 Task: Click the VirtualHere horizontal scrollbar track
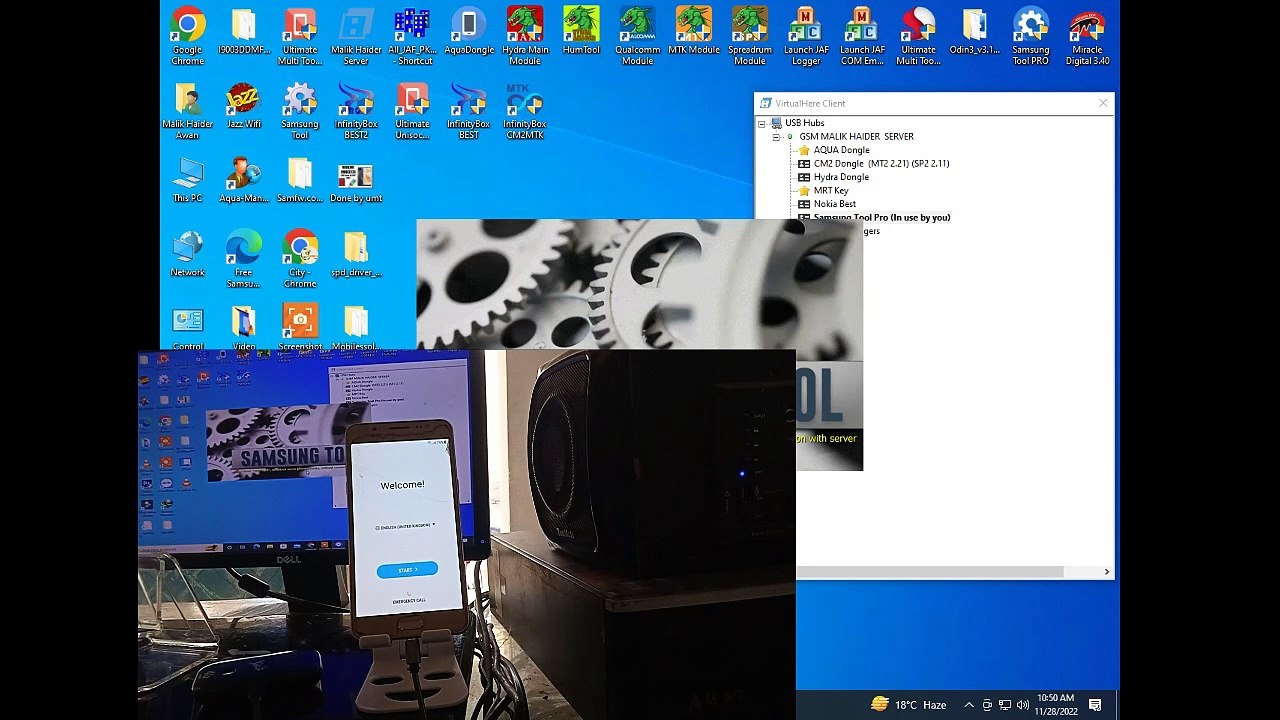click(1081, 572)
